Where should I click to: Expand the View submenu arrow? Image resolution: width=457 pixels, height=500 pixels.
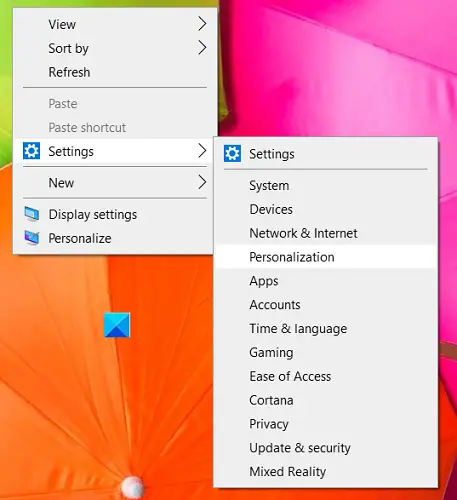point(202,24)
